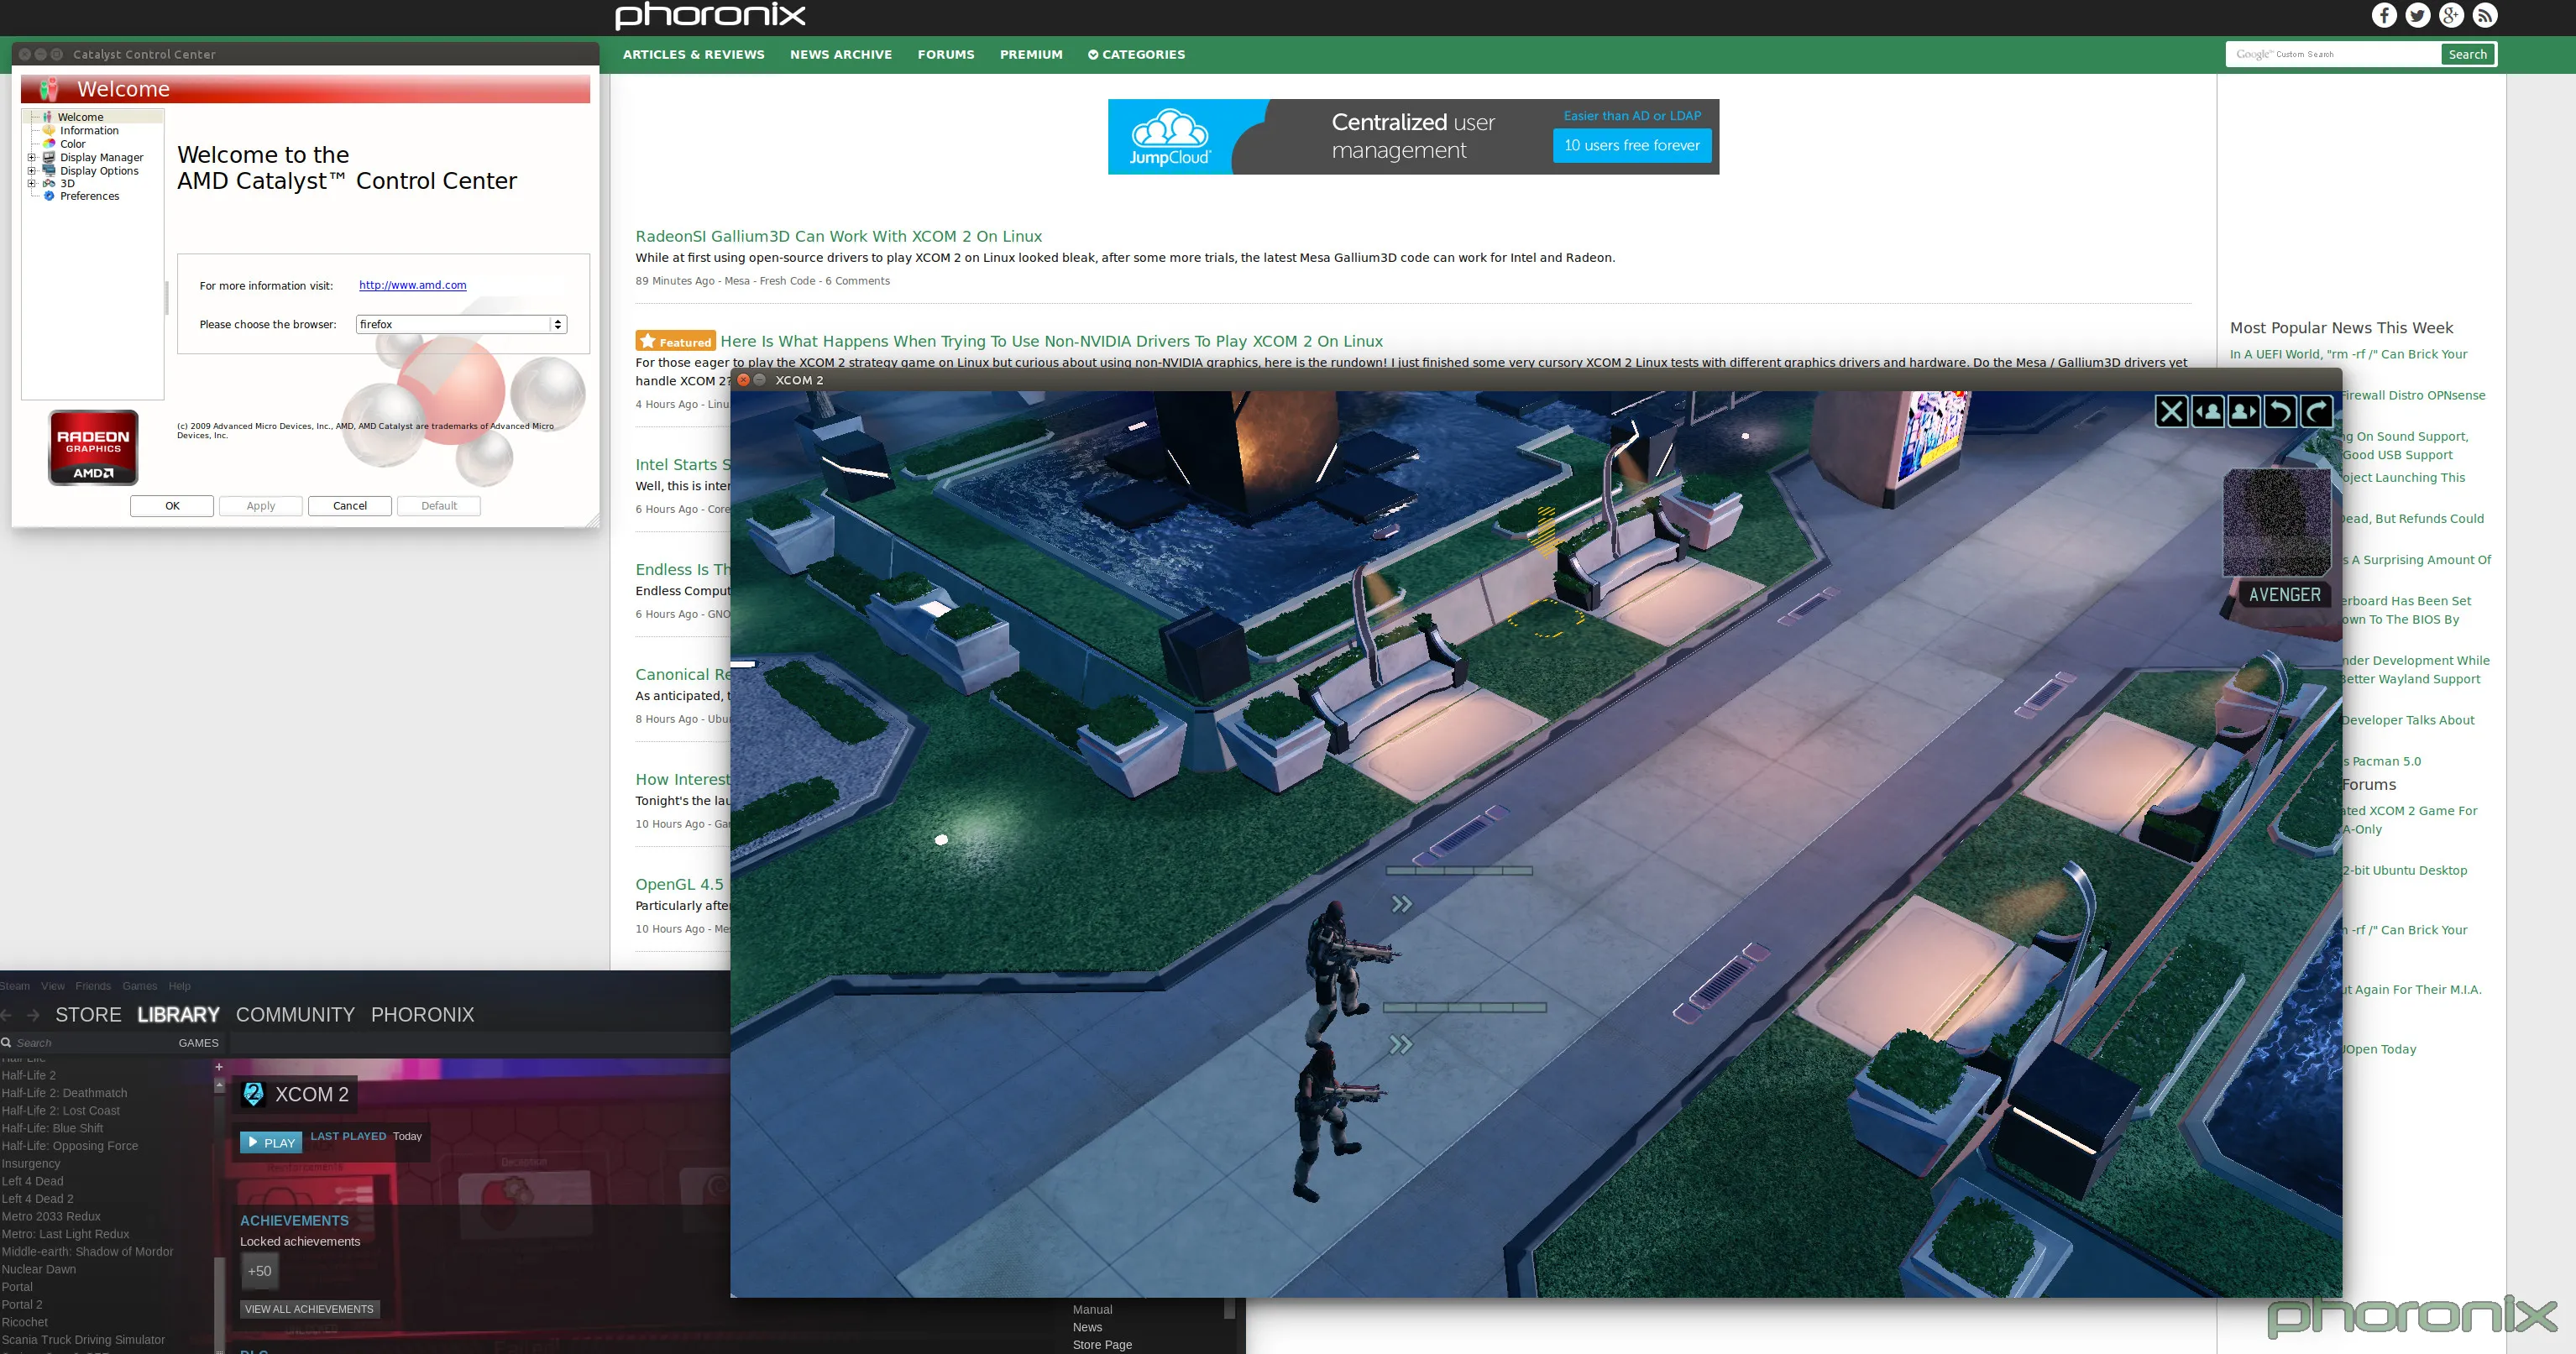The image size is (2576, 1354).
Task: Click the JumpCloud logo in the ad
Action: click(1170, 137)
